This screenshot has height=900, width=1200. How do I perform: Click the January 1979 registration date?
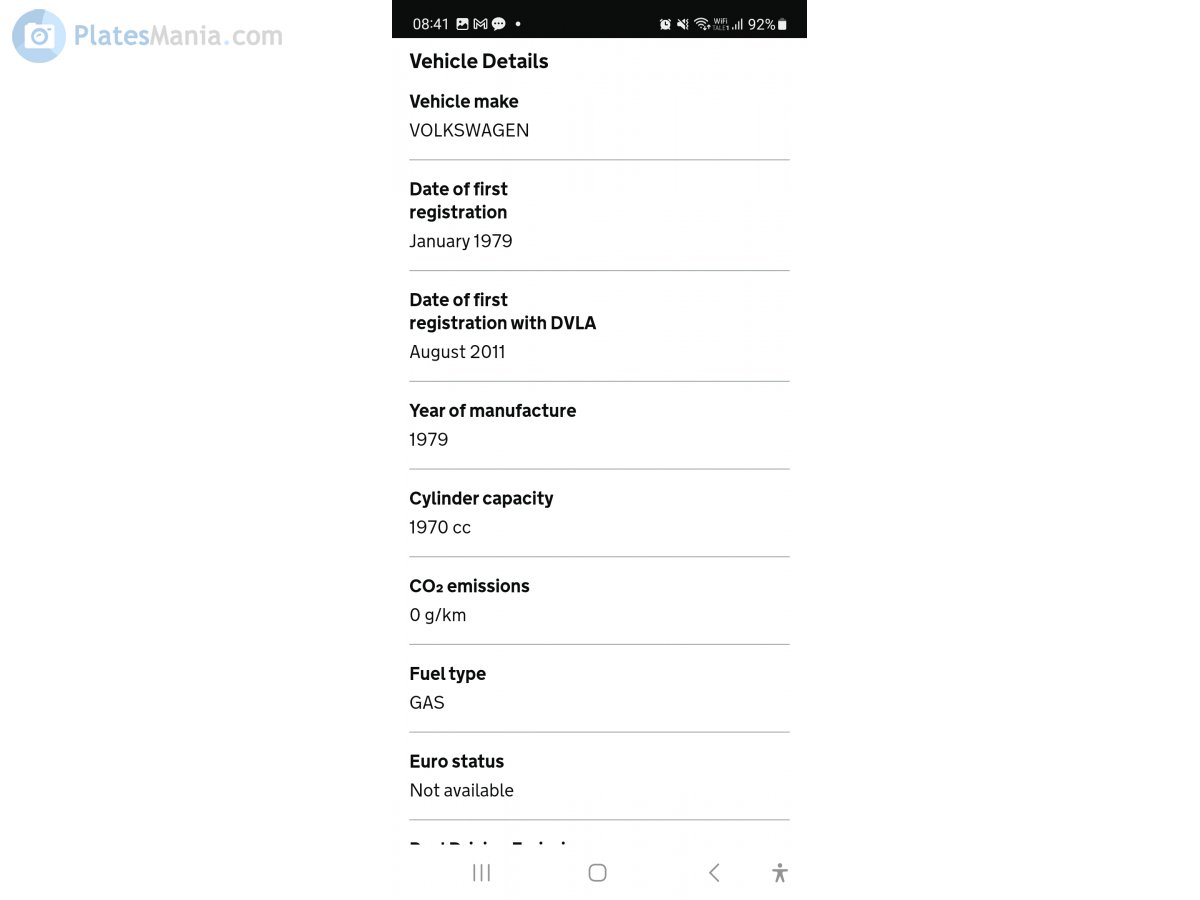tap(461, 241)
